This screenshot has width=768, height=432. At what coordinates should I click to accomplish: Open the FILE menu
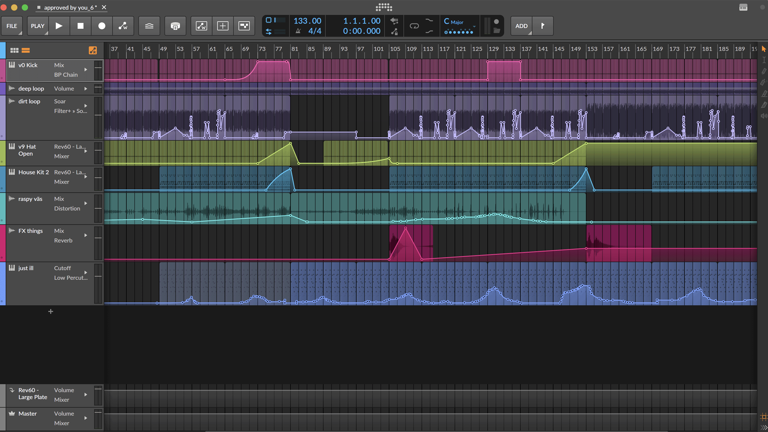point(12,26)
